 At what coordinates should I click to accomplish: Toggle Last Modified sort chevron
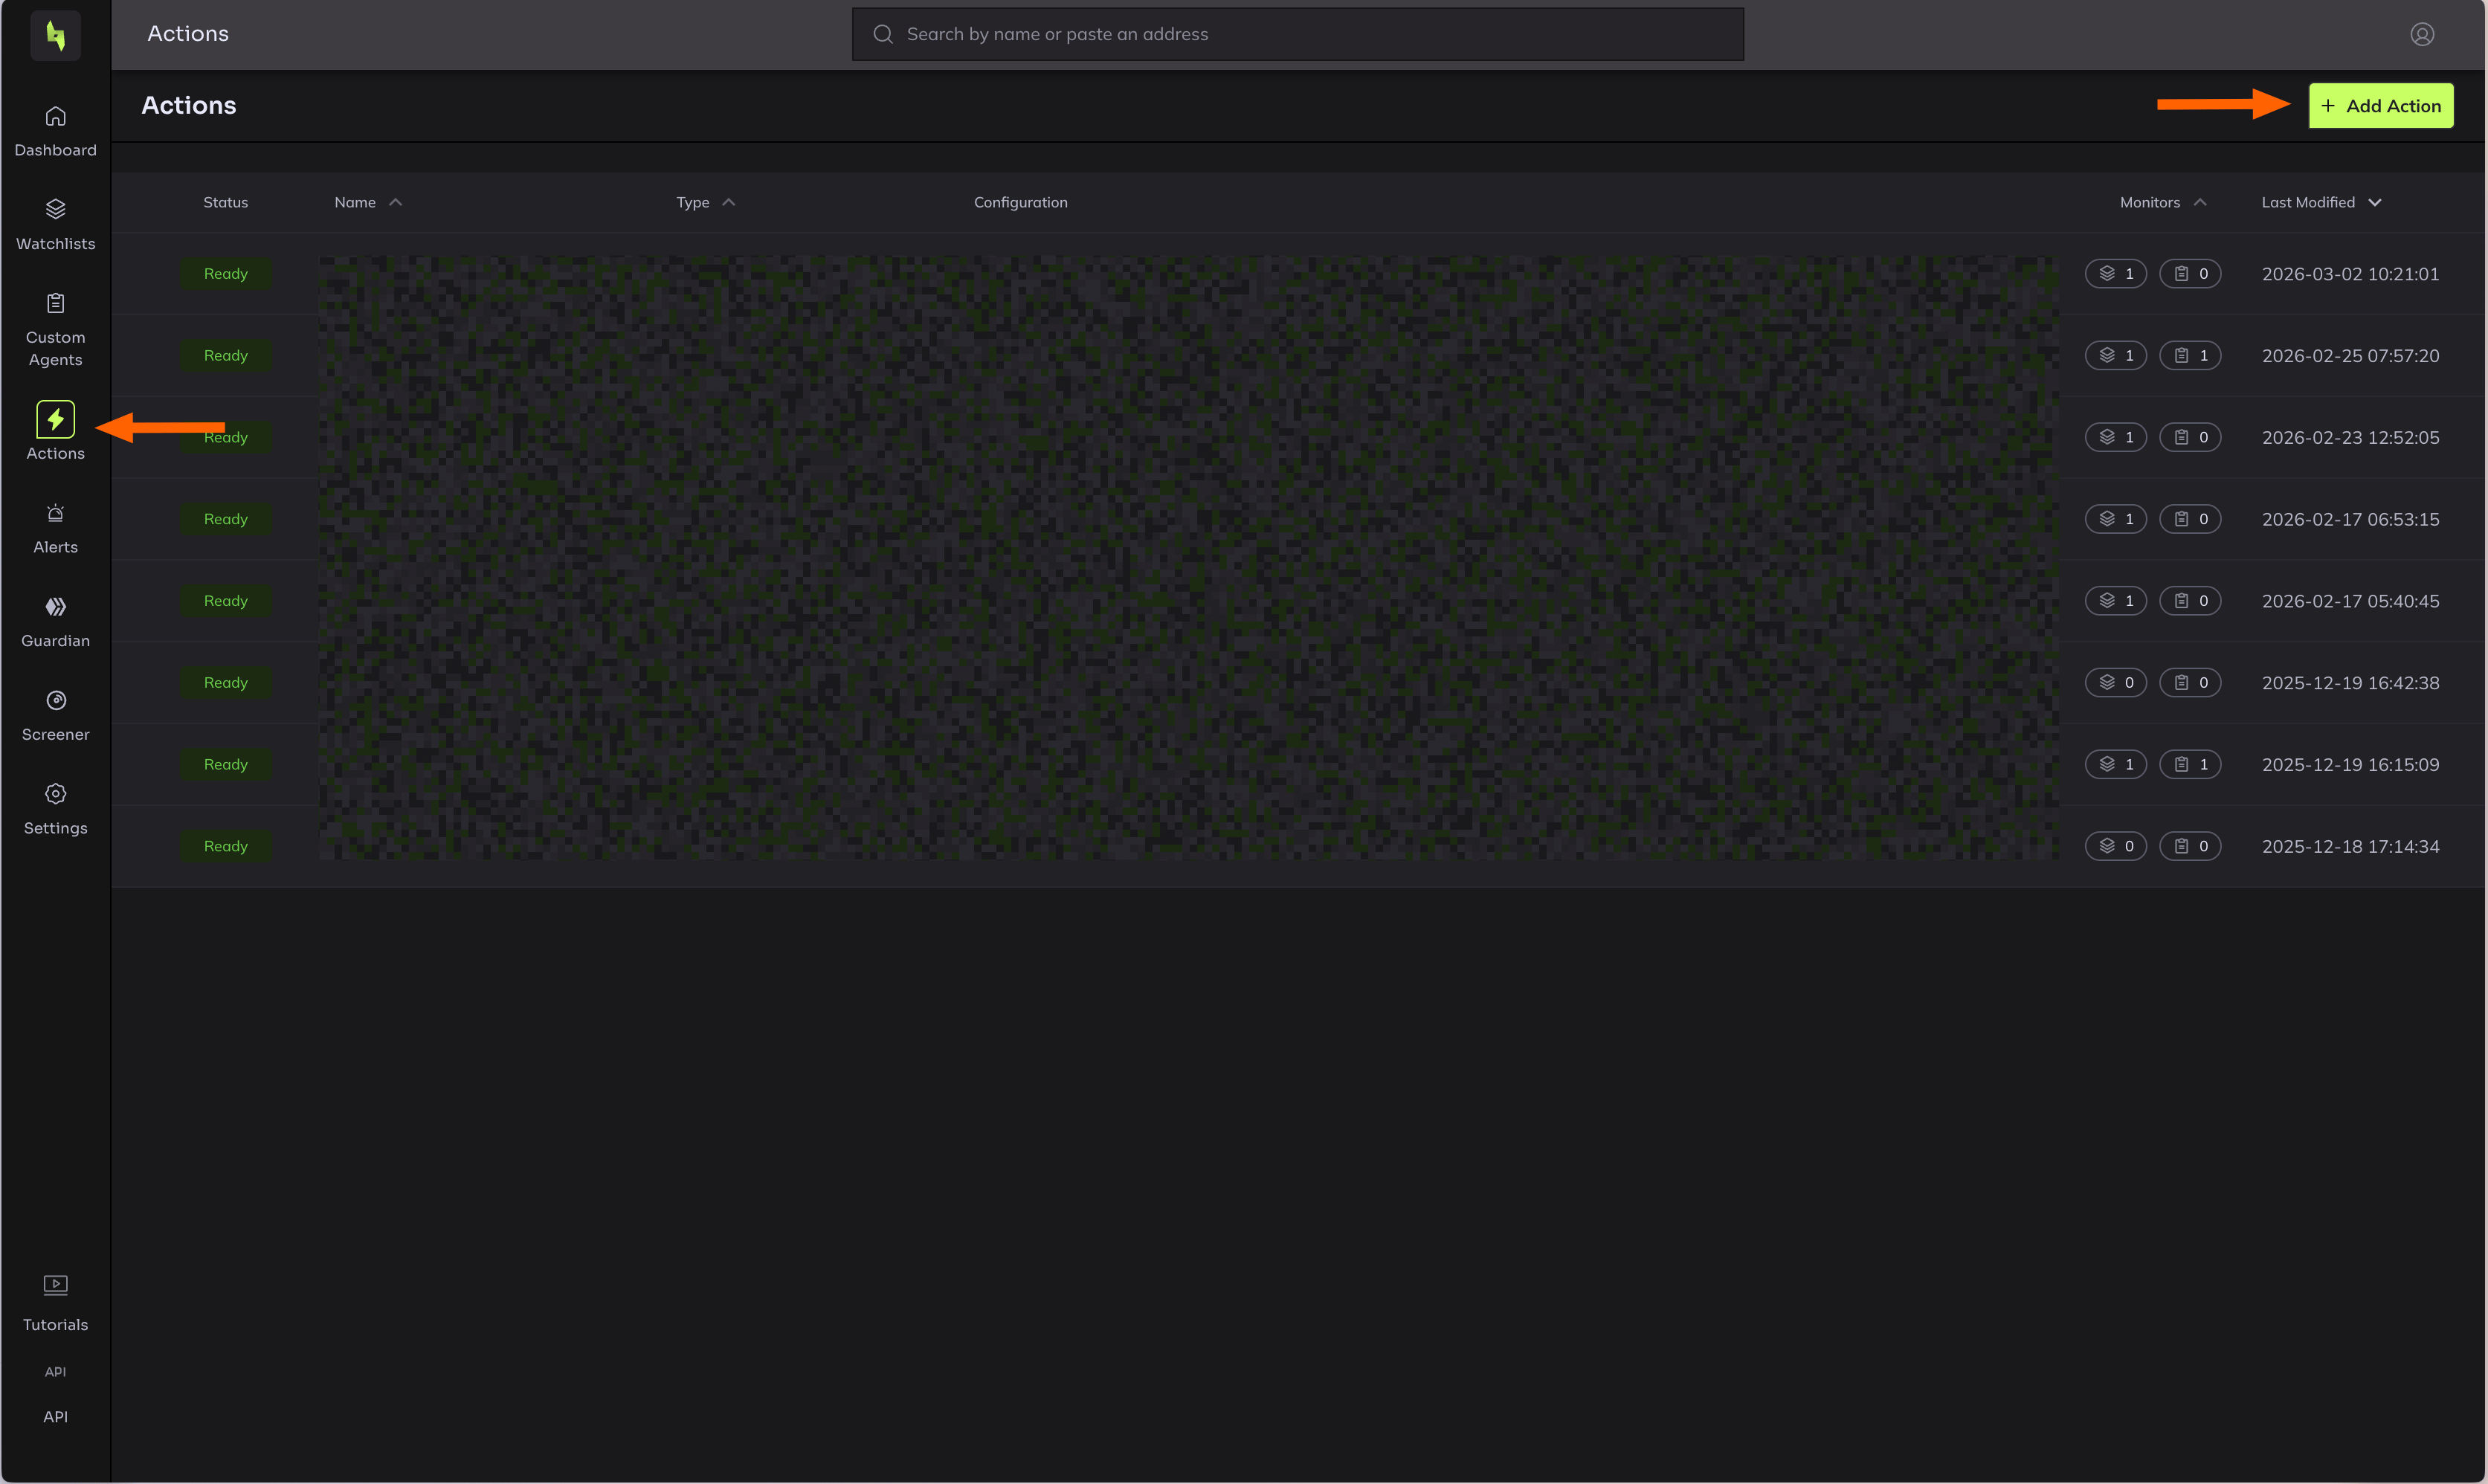click(2375, 202)
